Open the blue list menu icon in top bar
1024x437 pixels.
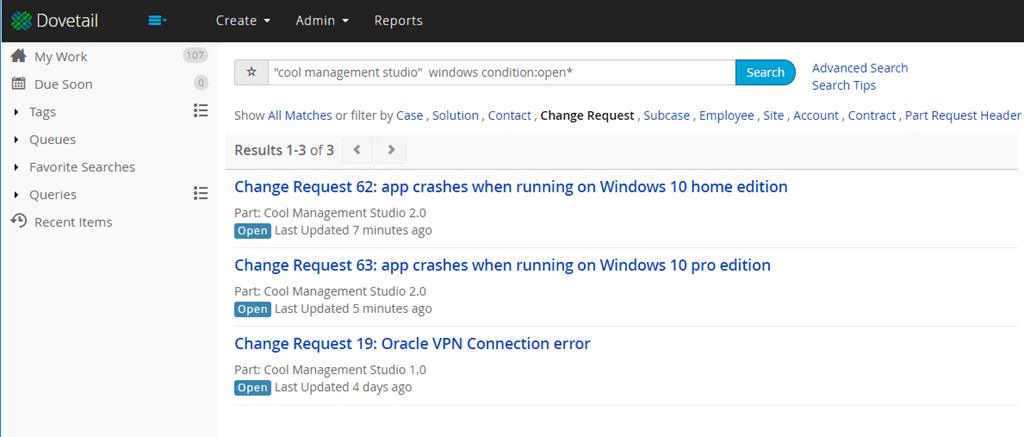157,20
